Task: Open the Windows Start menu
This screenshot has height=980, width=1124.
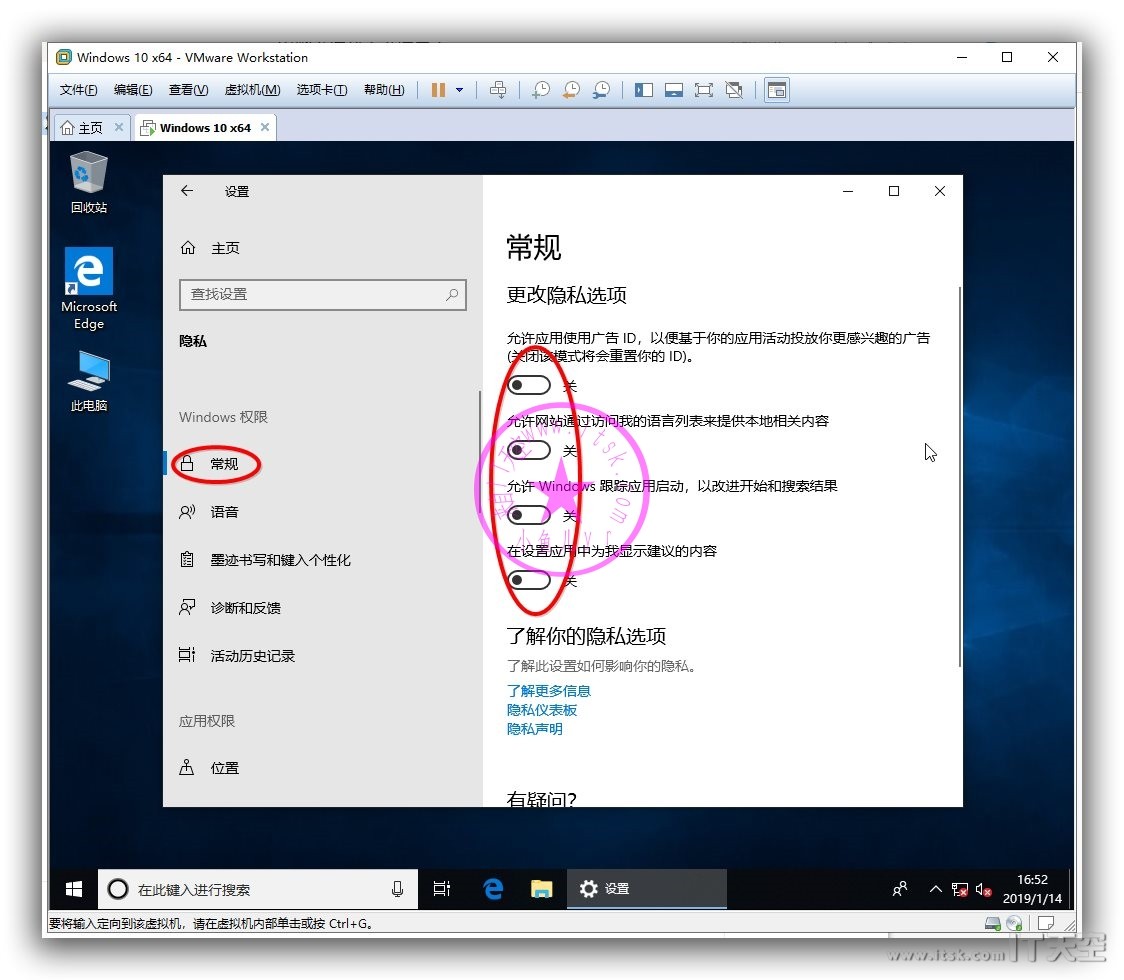Action: [x=73, y=889]
